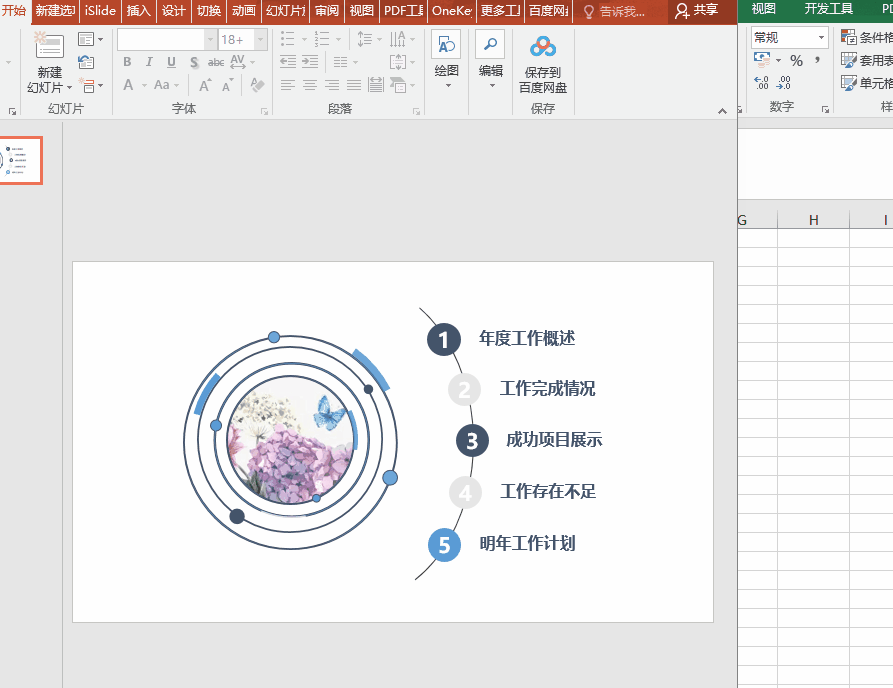Toggle Italic formatting
893x688 pixels.
(149, 62)
